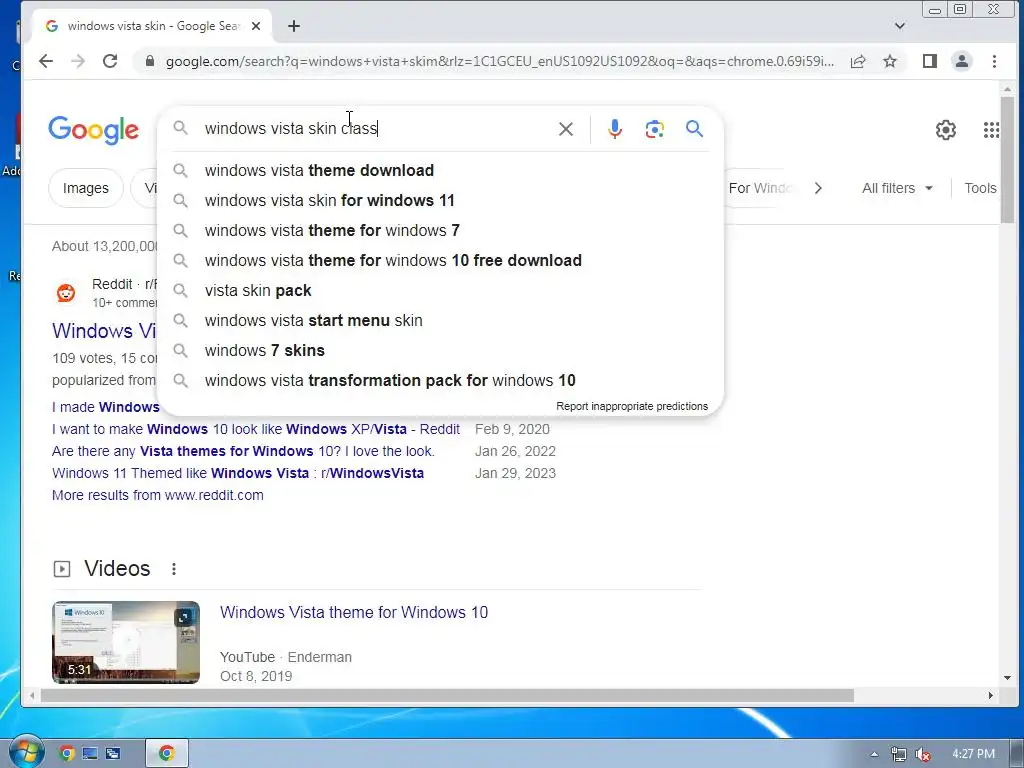This screenshot has height=768, width=1024.
Task: Click the page scroll-down arrow
Action: [x=1007, y=678]
